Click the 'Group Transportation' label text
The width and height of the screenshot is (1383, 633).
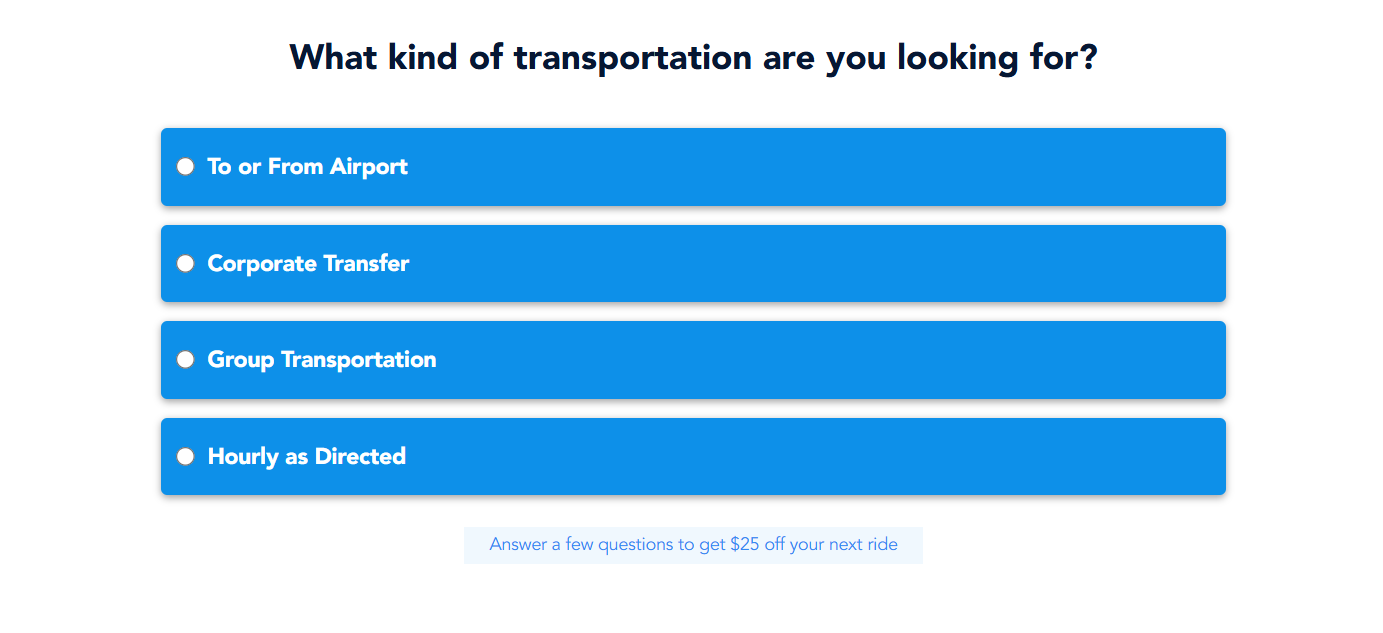click(321, 360)
